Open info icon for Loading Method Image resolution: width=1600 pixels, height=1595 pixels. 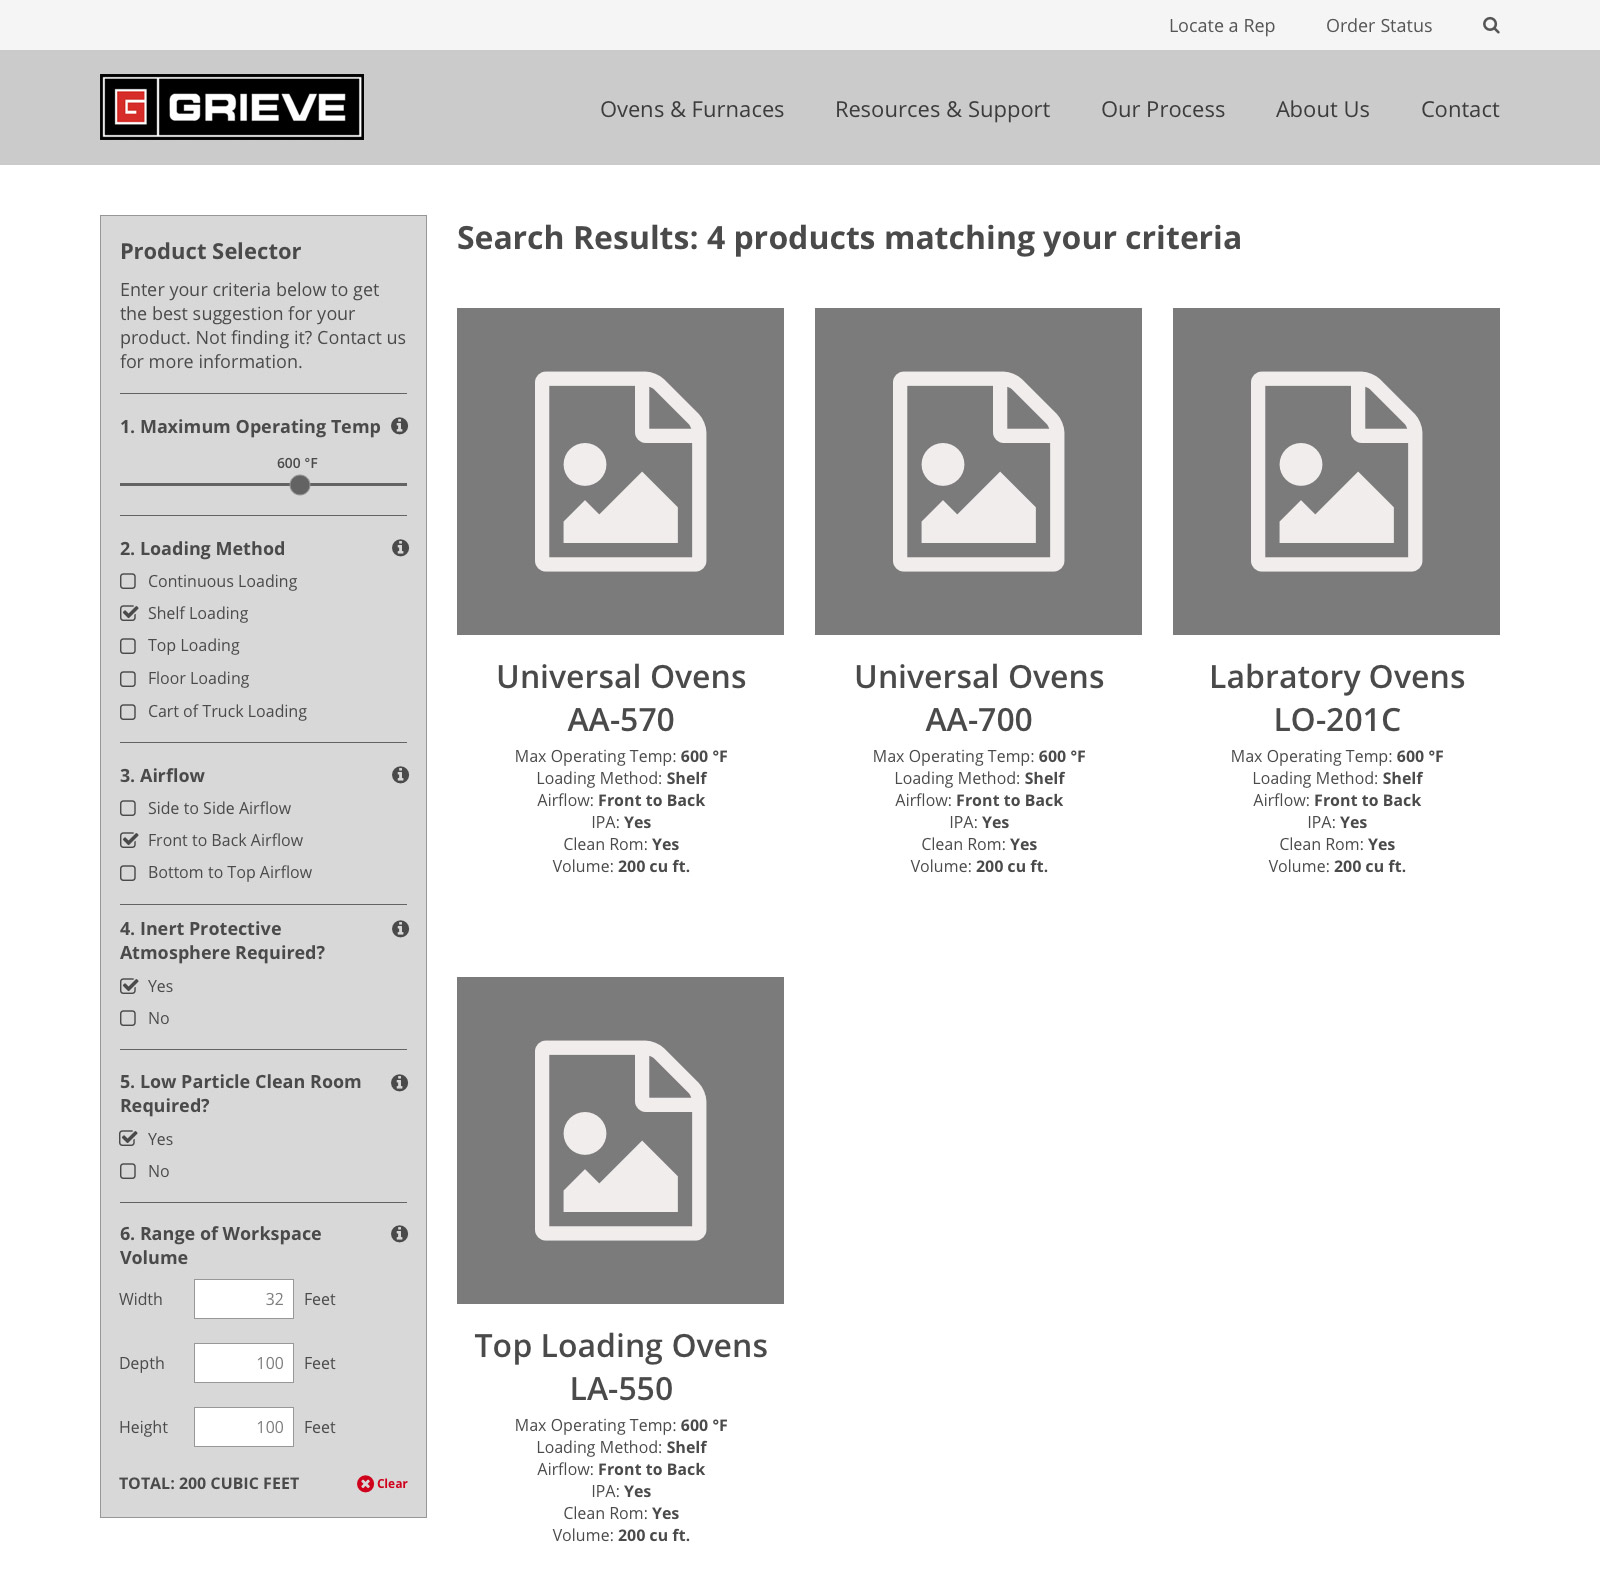tap(400, 548)
